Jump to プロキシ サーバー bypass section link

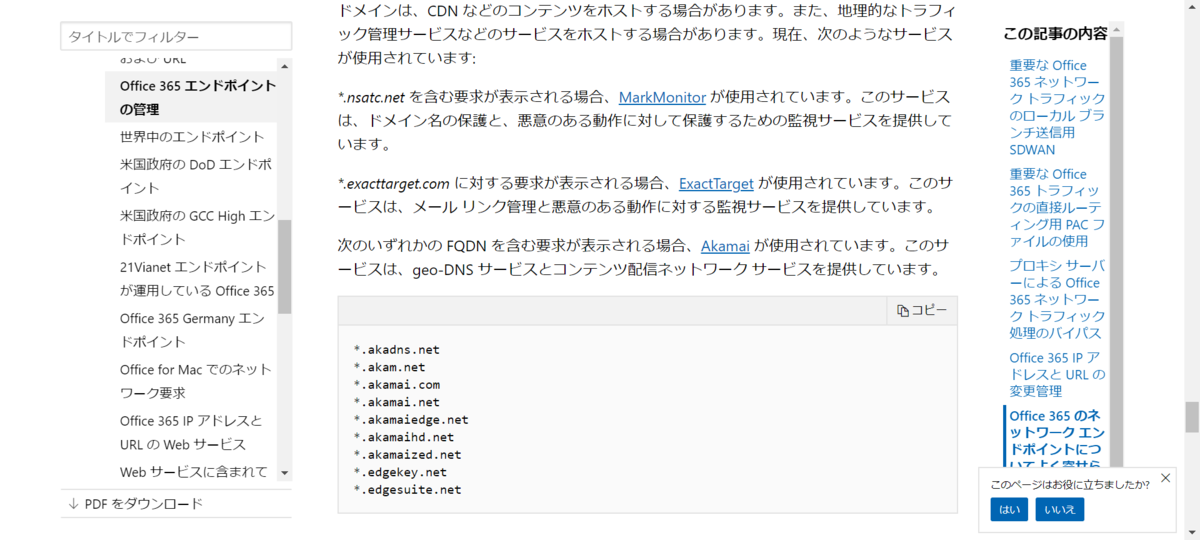pos(1057,299)
